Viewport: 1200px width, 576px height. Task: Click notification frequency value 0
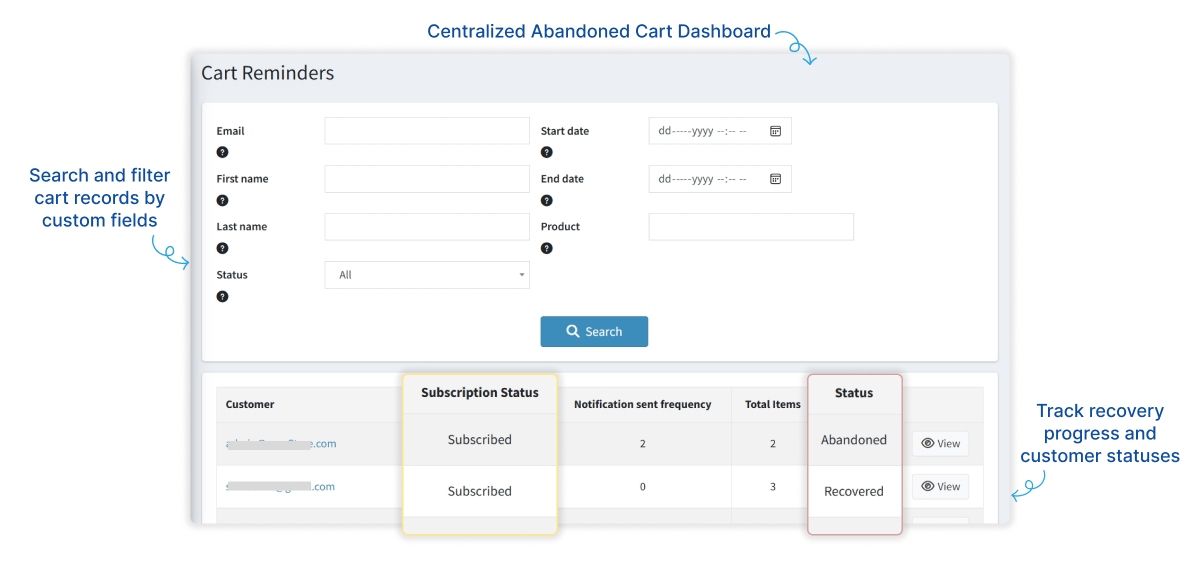[642, 487]
